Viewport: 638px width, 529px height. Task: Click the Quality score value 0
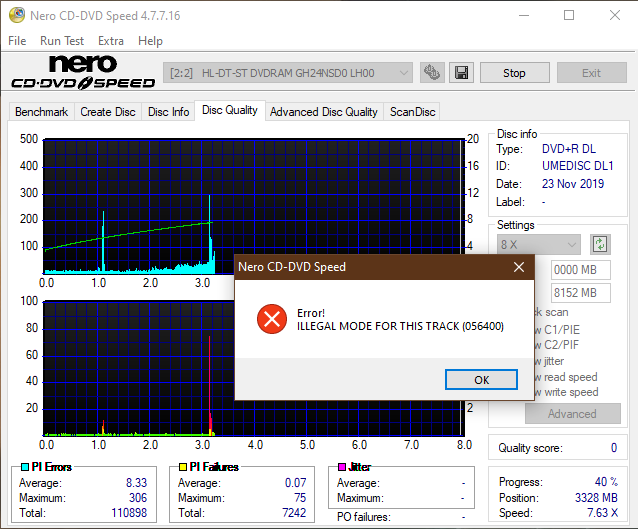coord(614,448)
